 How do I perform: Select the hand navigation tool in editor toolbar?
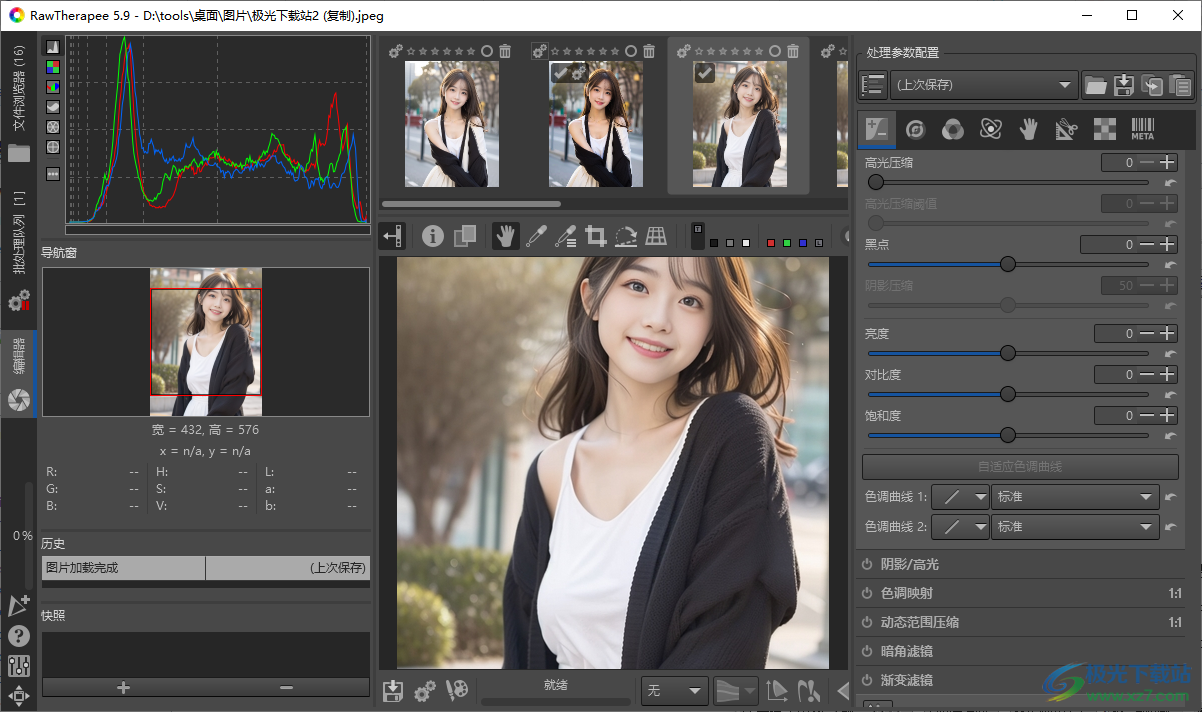click(x=506, y=236)
